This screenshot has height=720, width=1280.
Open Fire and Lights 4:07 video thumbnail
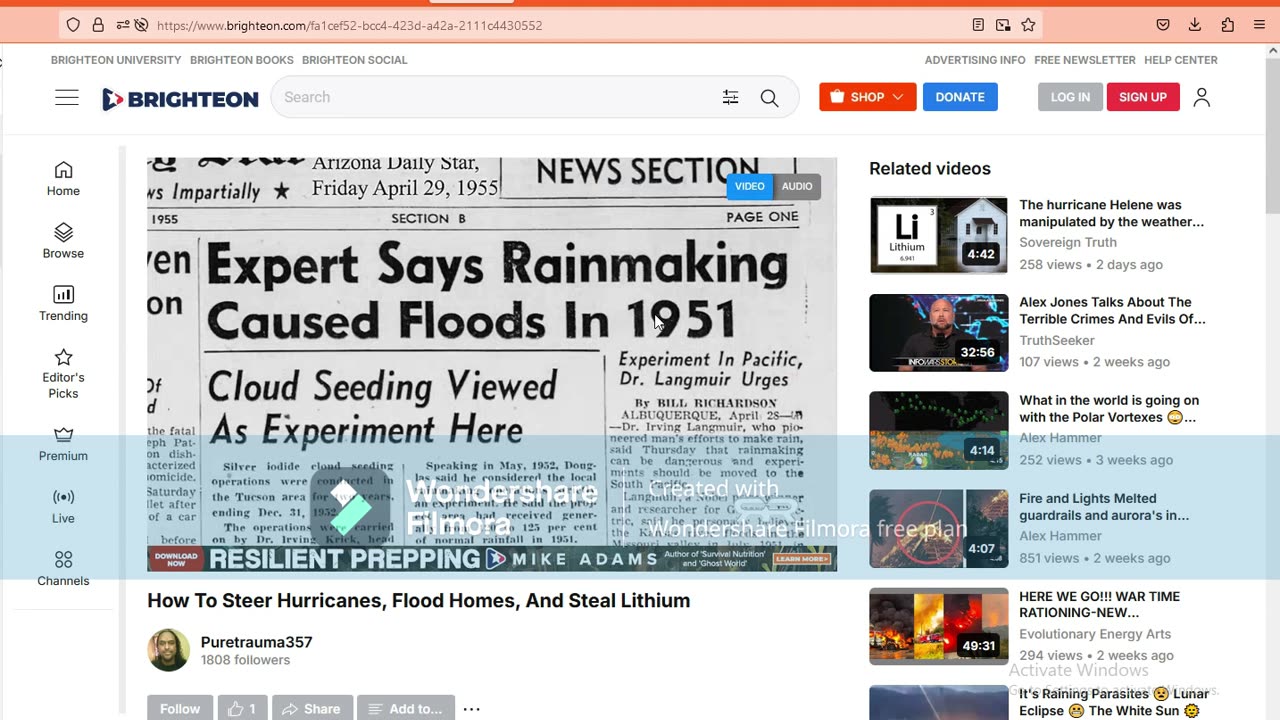pos(939,529)
